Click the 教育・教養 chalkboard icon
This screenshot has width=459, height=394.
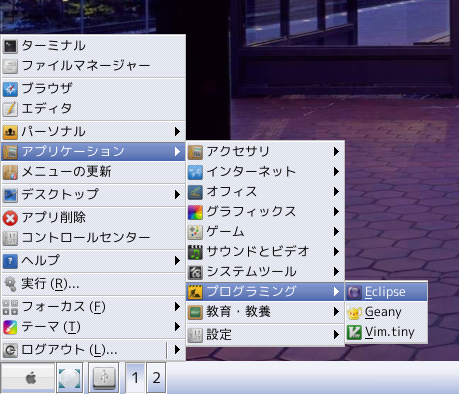[195, 312]
